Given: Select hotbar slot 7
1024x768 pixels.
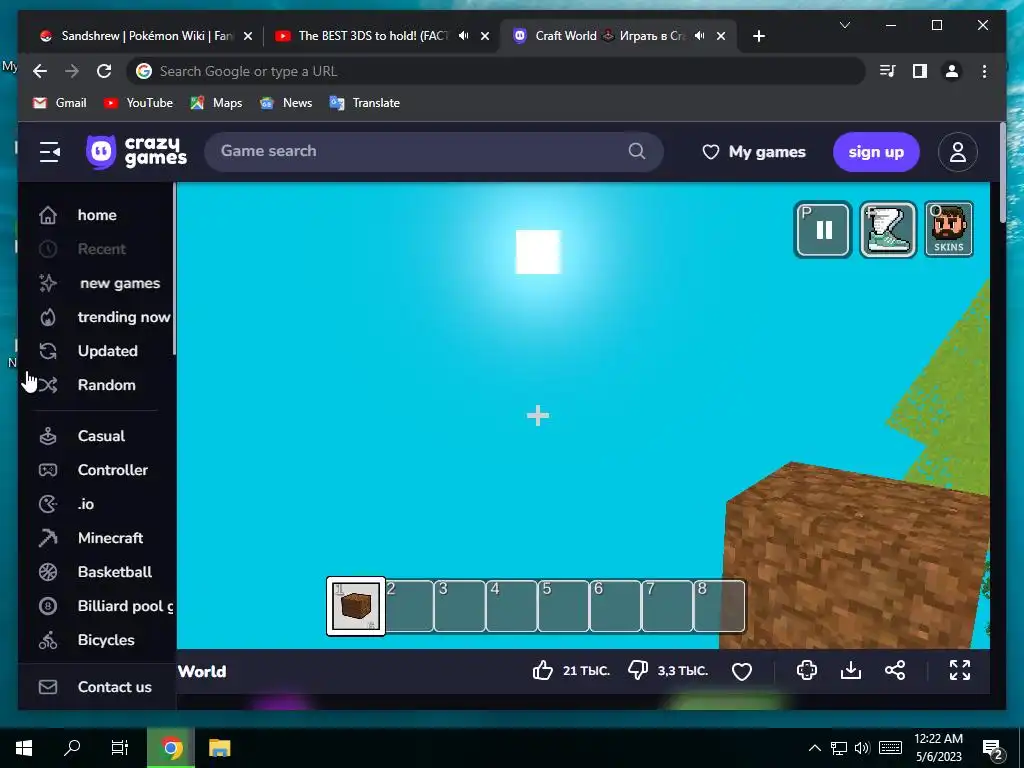Looking at the screenshot, I should coord(667,606).
